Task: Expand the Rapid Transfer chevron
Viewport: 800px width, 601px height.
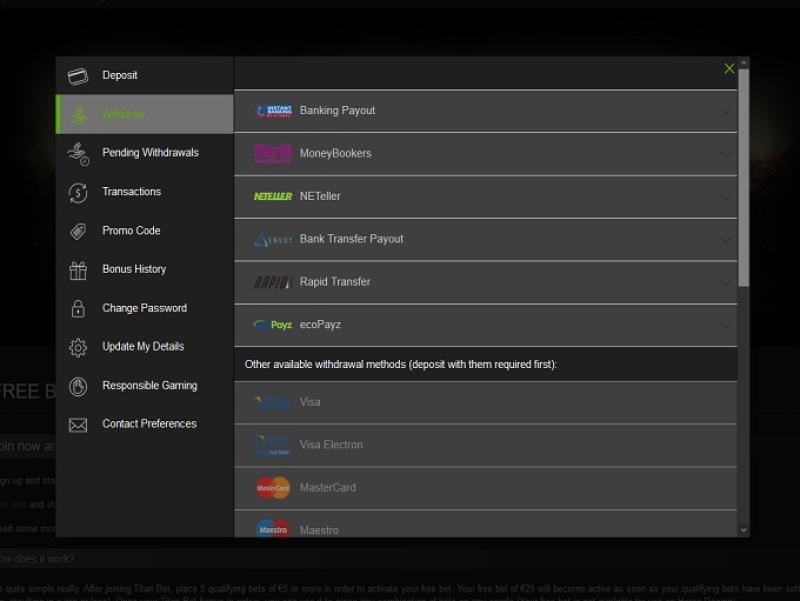Action: coord(726,283)
